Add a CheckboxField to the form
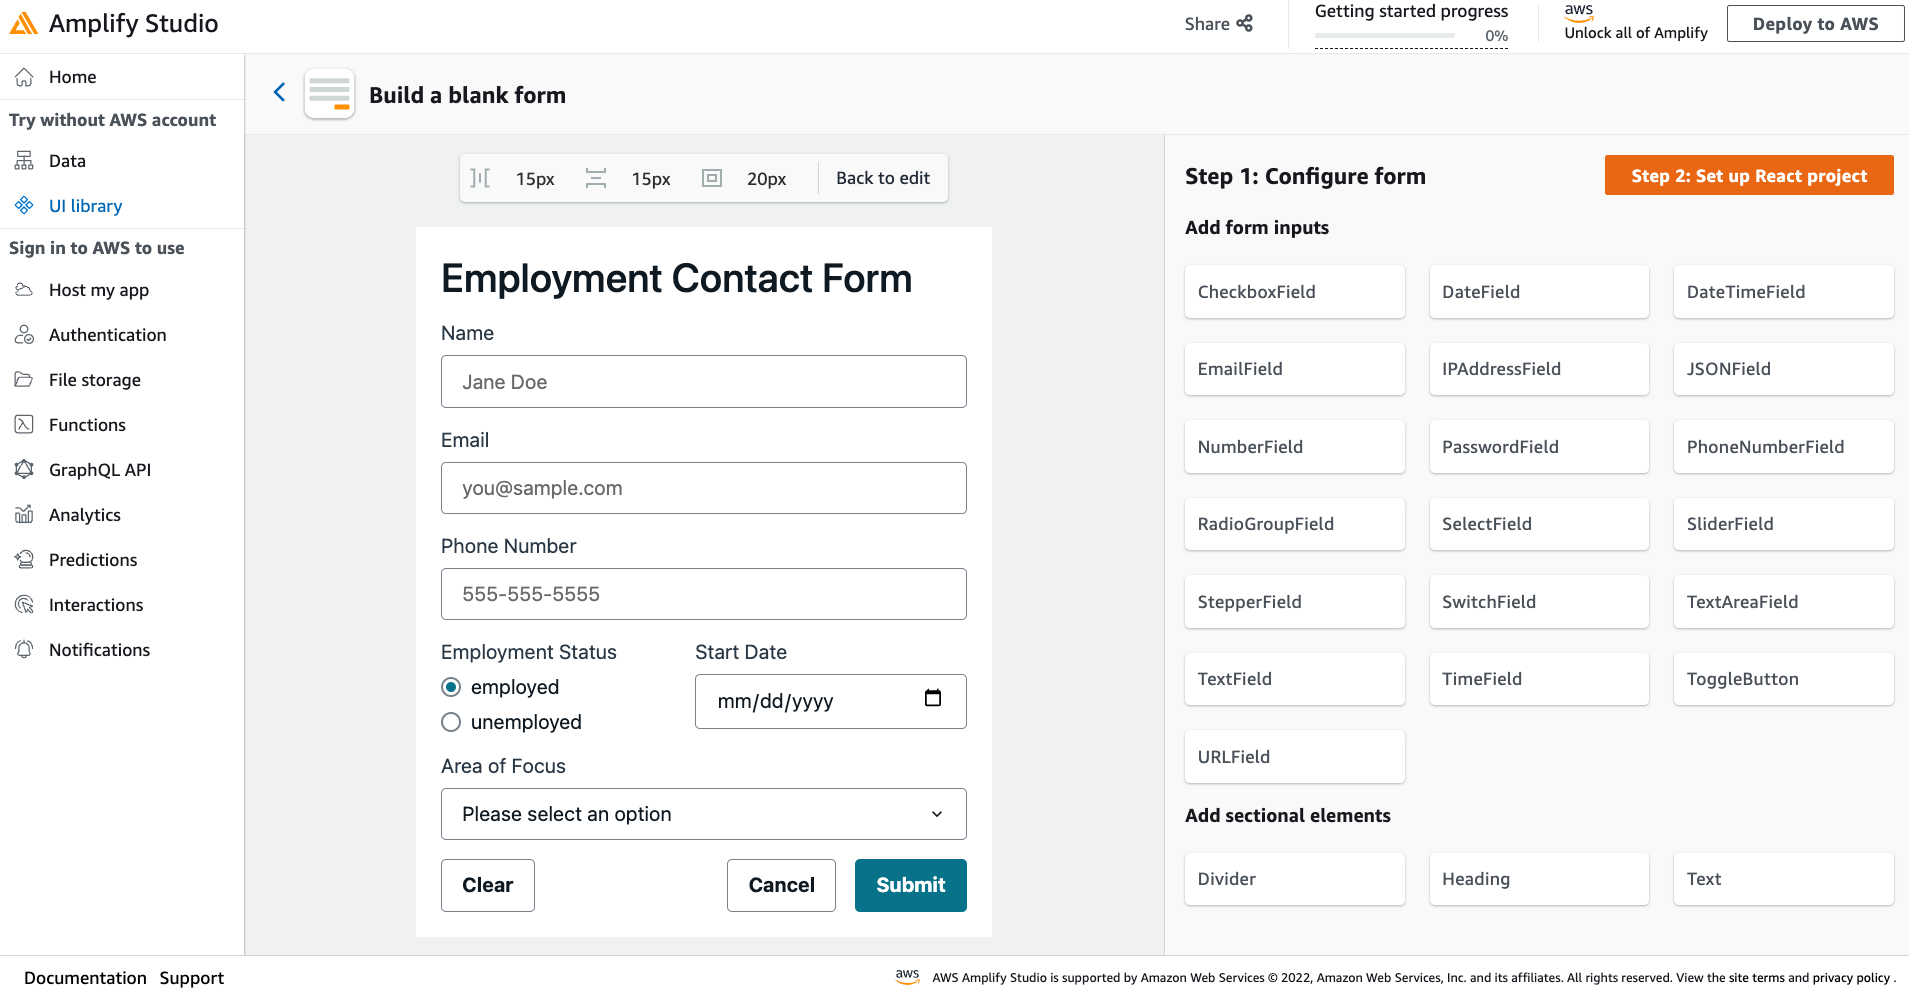Viewport: 1909px width, 993px height. [1294, 291]
